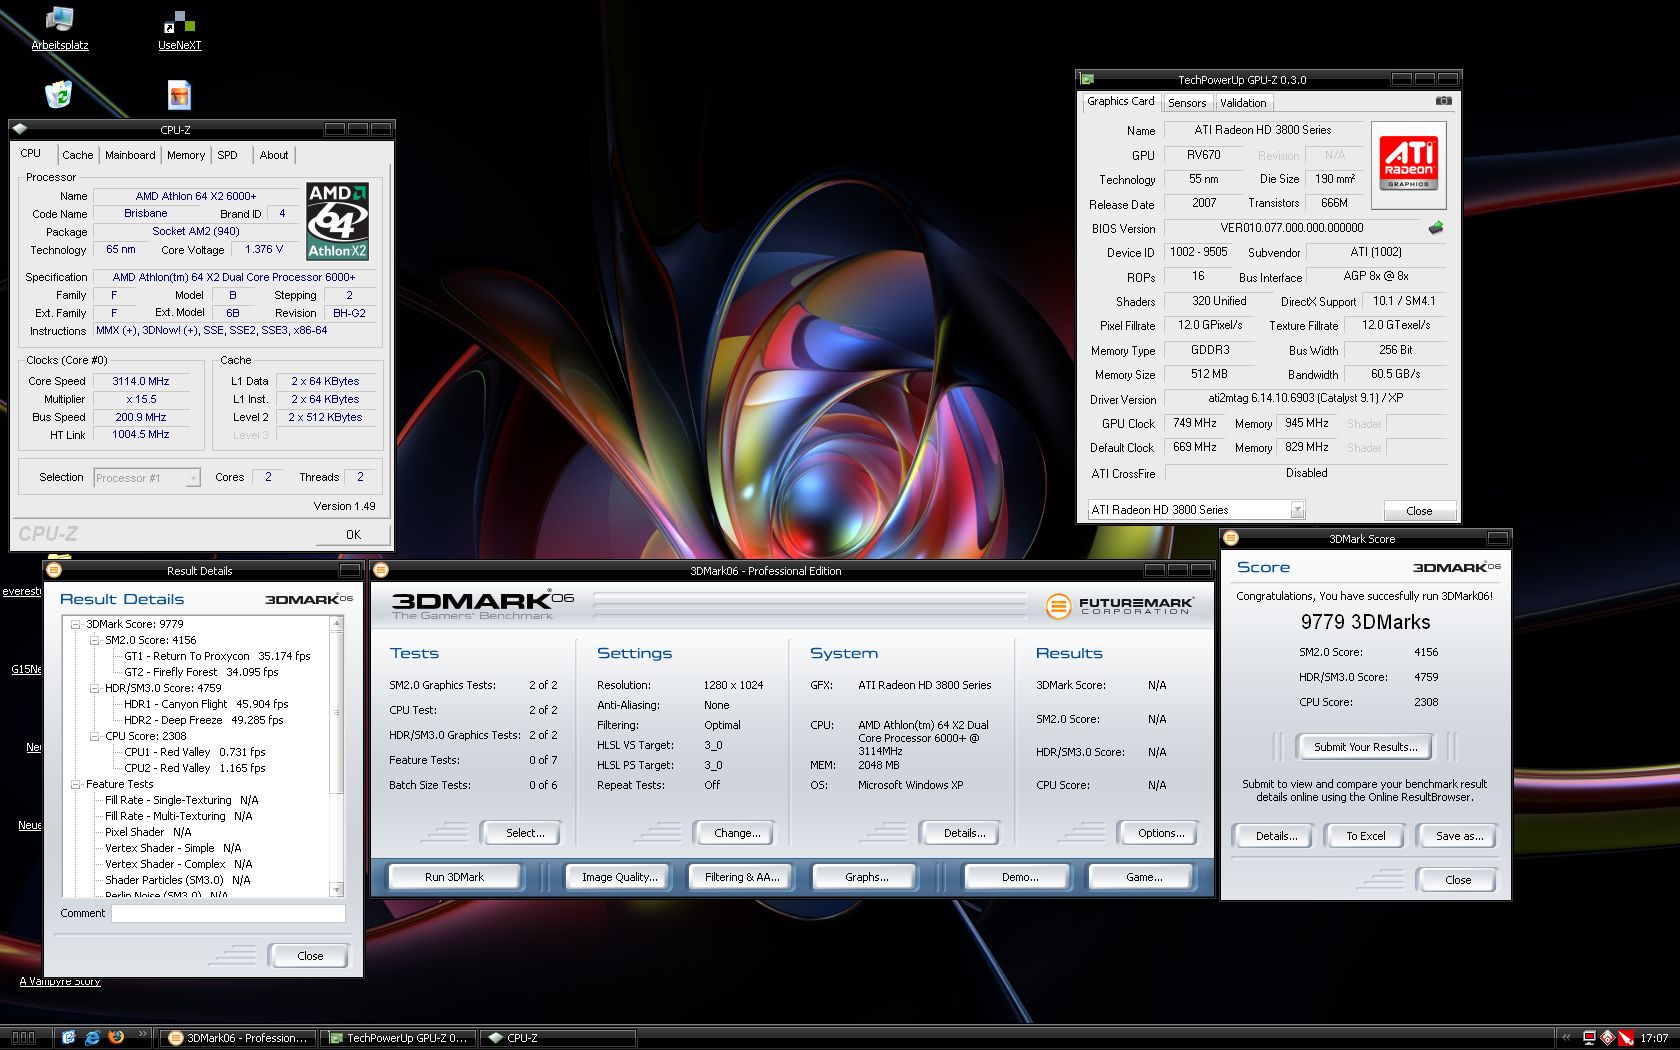Open the graphics card selector dropdown in GPU-Z
This screenshot has width=1680, height=1050.
tap(1297, 510)
